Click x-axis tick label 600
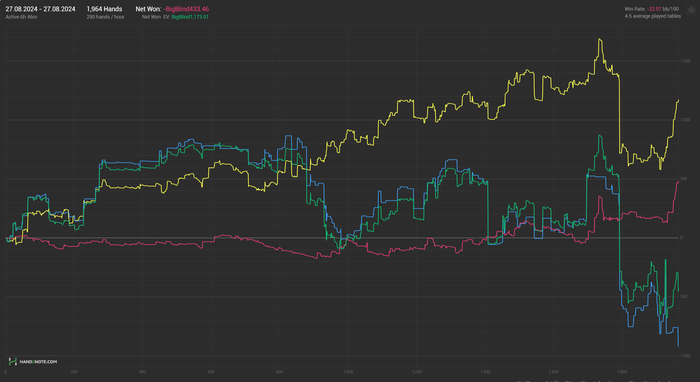 point(211,372)
